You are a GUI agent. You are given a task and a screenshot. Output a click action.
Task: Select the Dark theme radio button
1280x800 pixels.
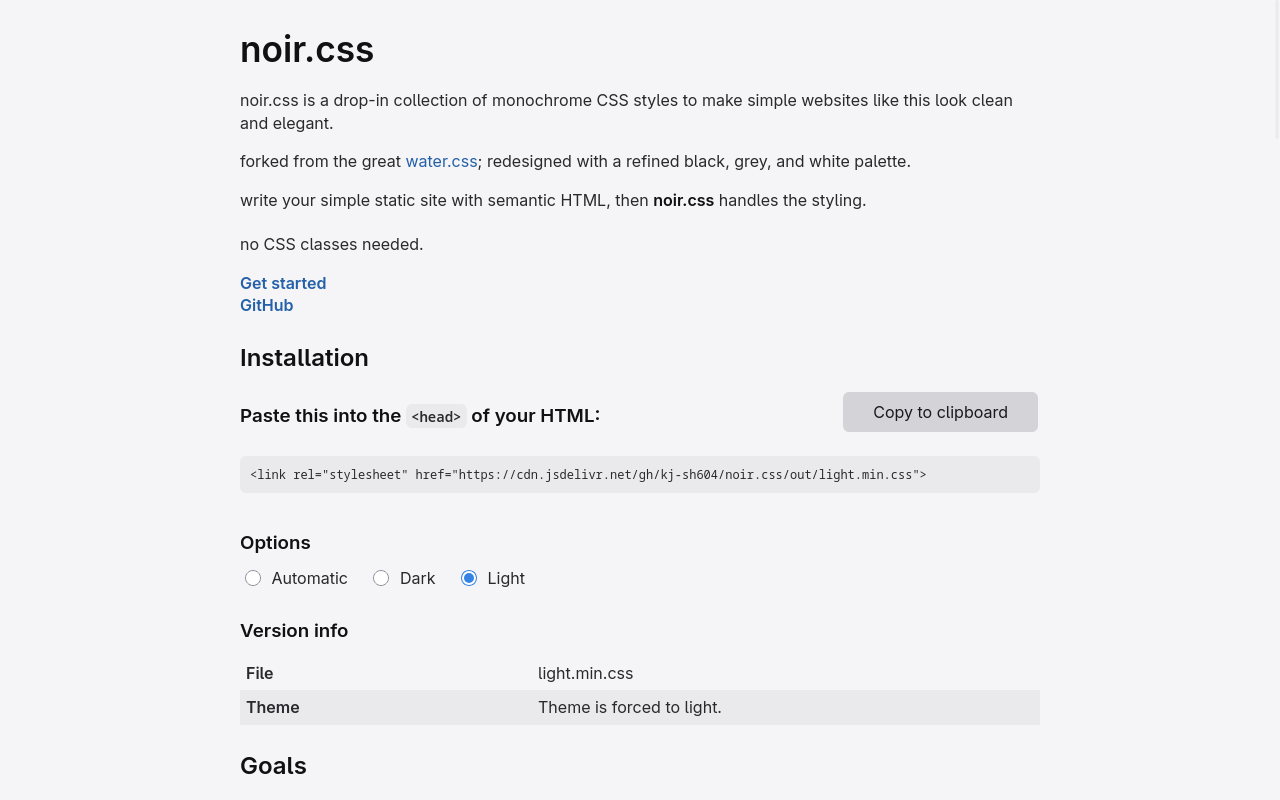pos(381,578)
